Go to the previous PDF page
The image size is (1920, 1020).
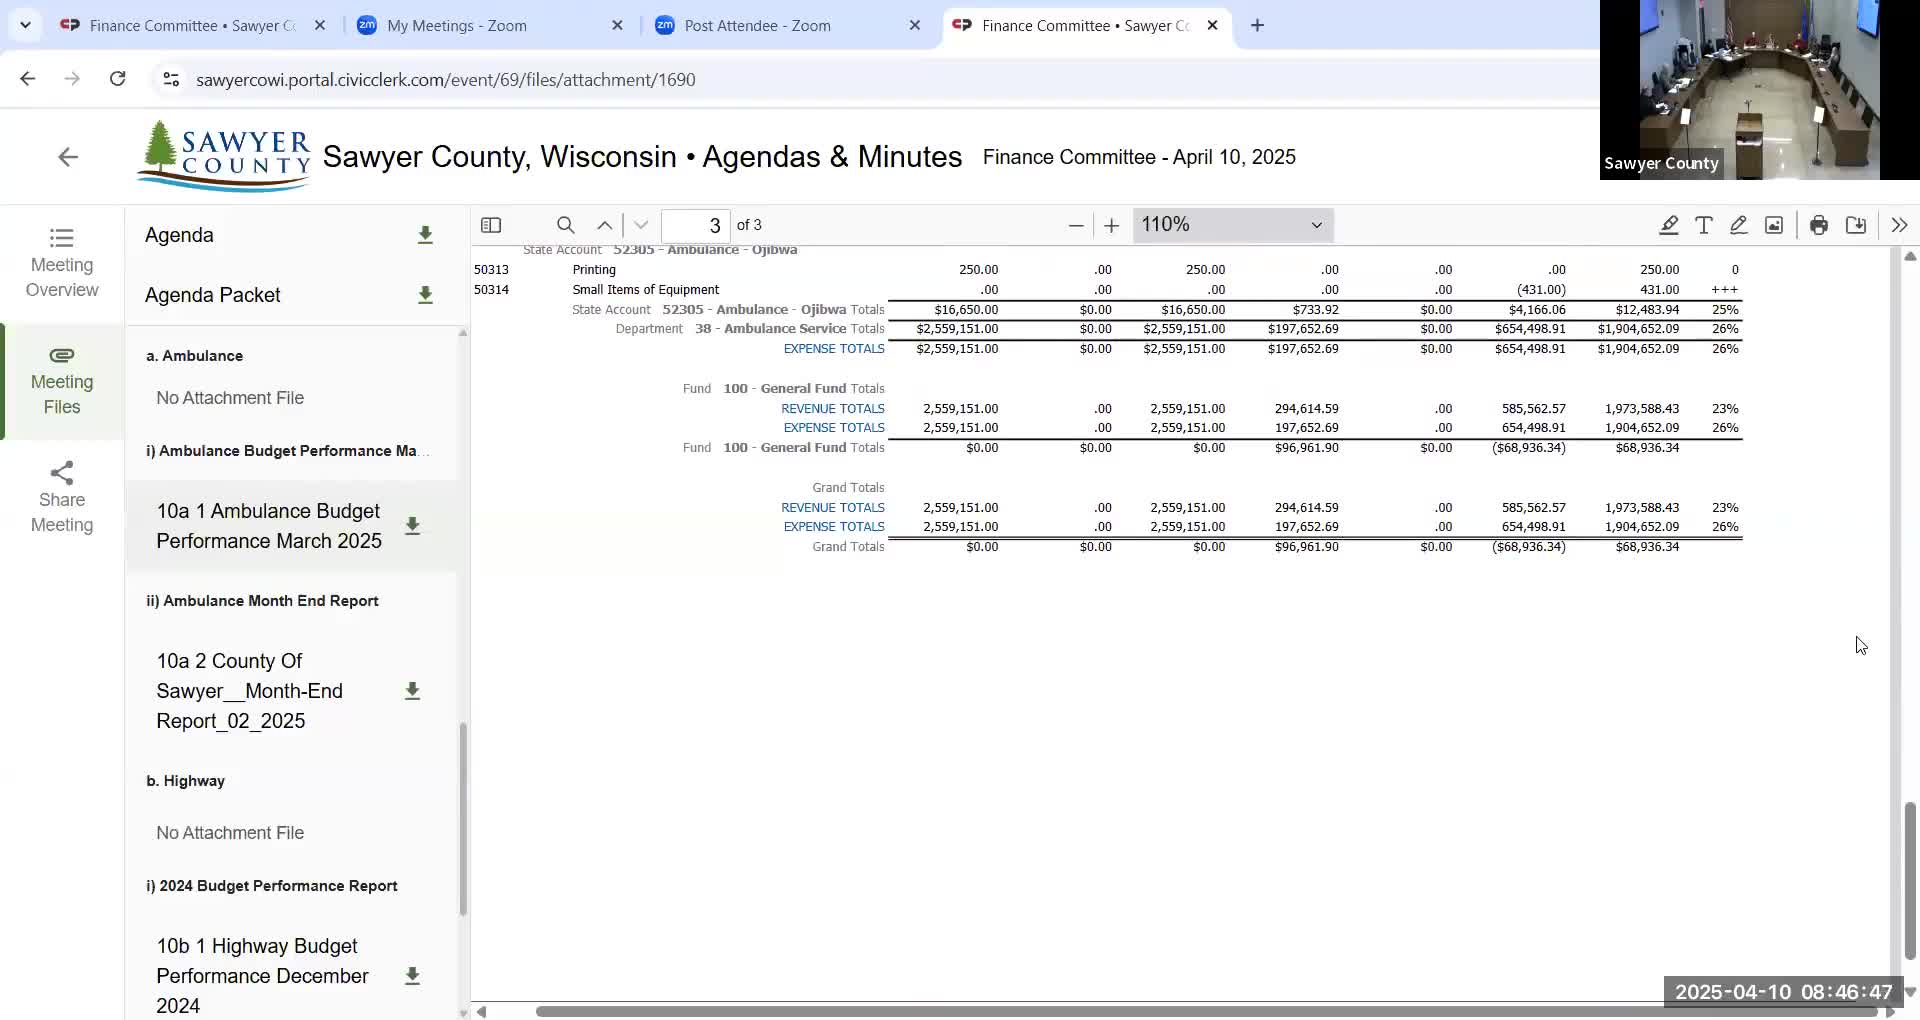pyautogui.click(x=604, y=225)
